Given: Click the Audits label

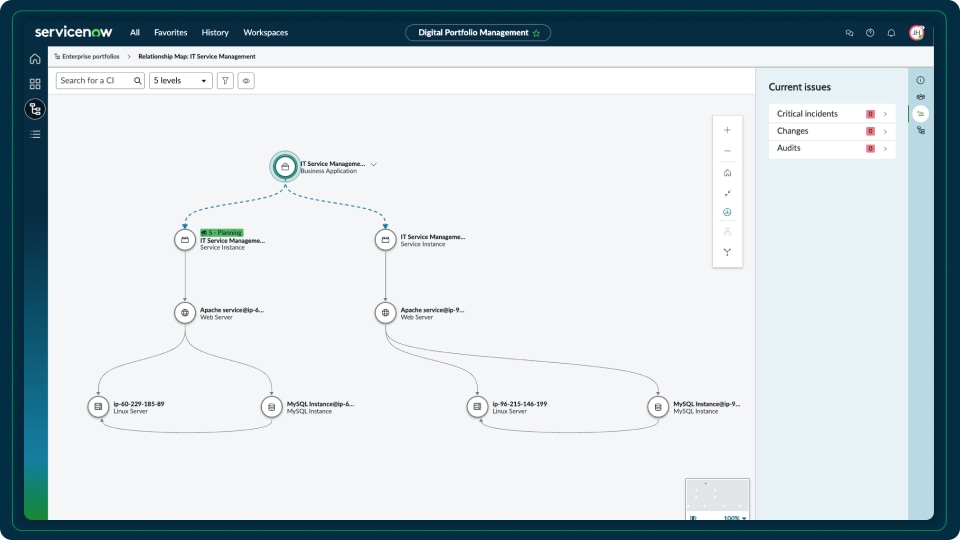Looking at the screenshot, I should pos(789,148).
